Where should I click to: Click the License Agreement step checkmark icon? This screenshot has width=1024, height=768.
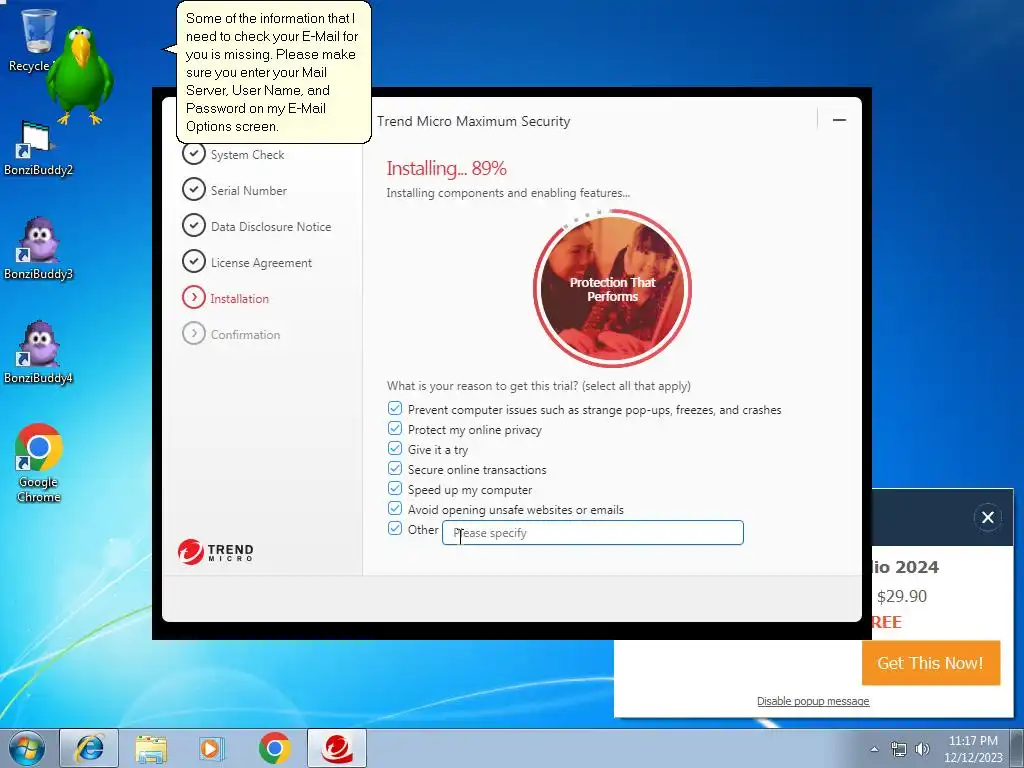coord(193,261)
